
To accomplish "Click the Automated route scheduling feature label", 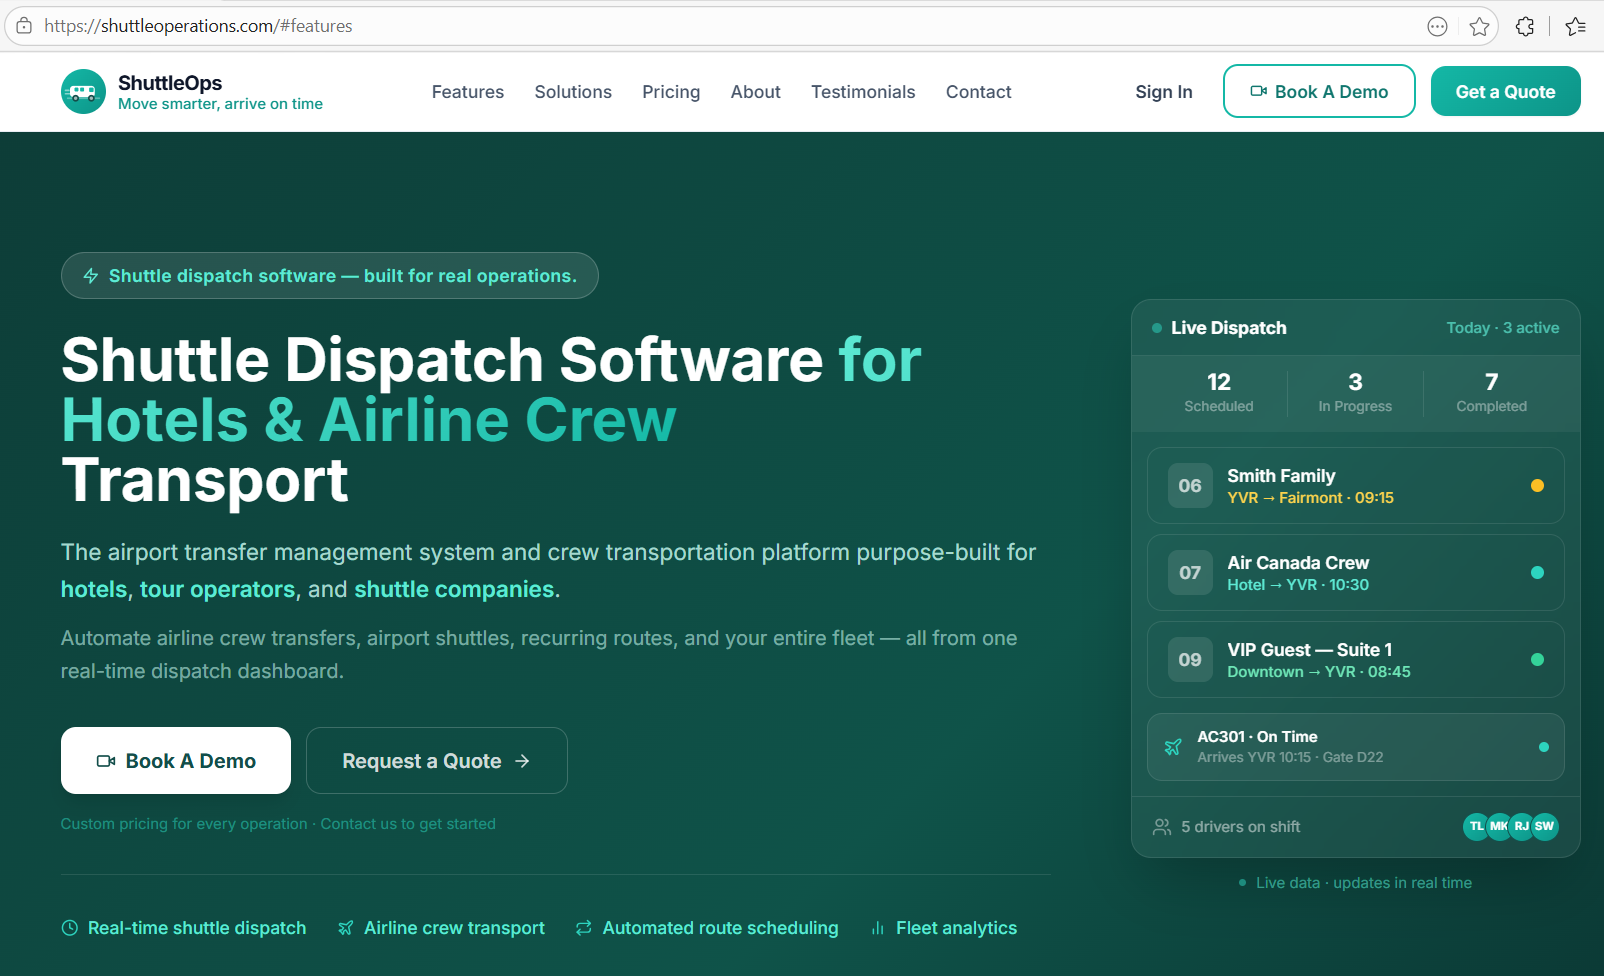I will tap(721, 928).
